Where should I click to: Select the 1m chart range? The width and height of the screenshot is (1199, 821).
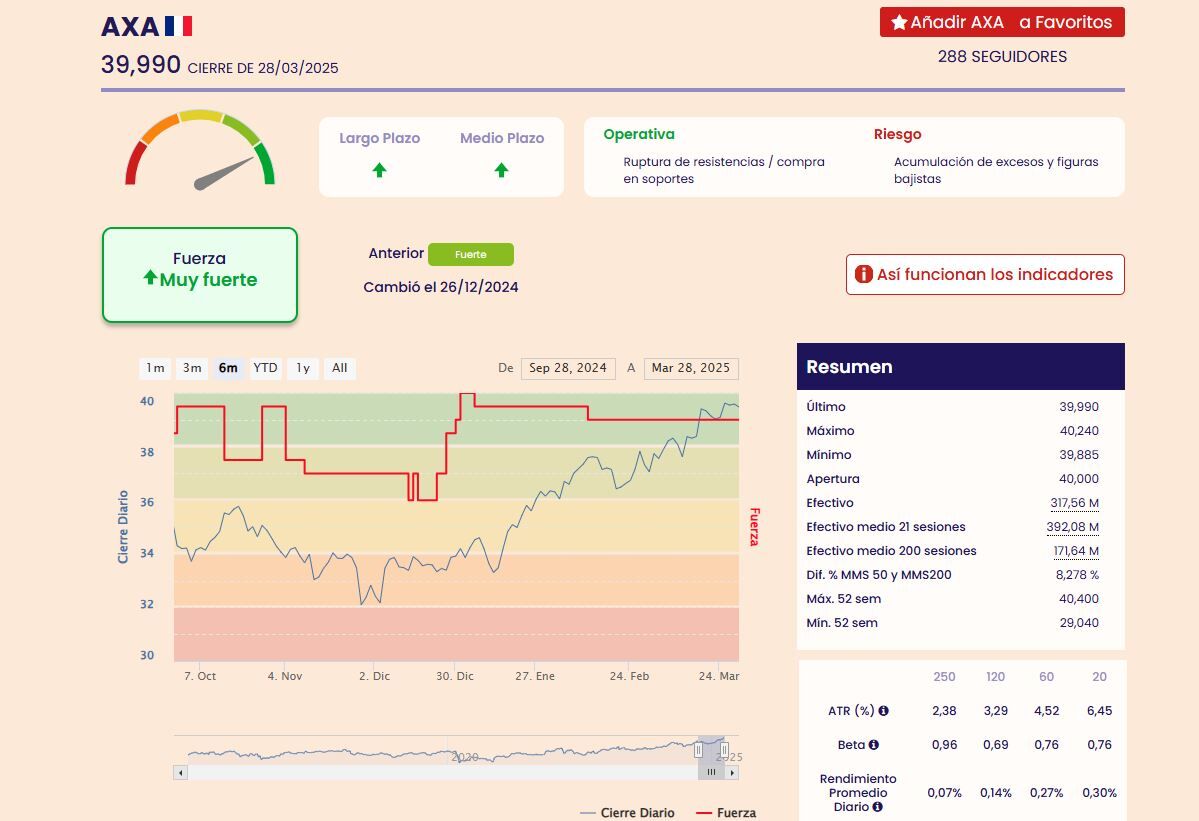[x=155, y=368]
